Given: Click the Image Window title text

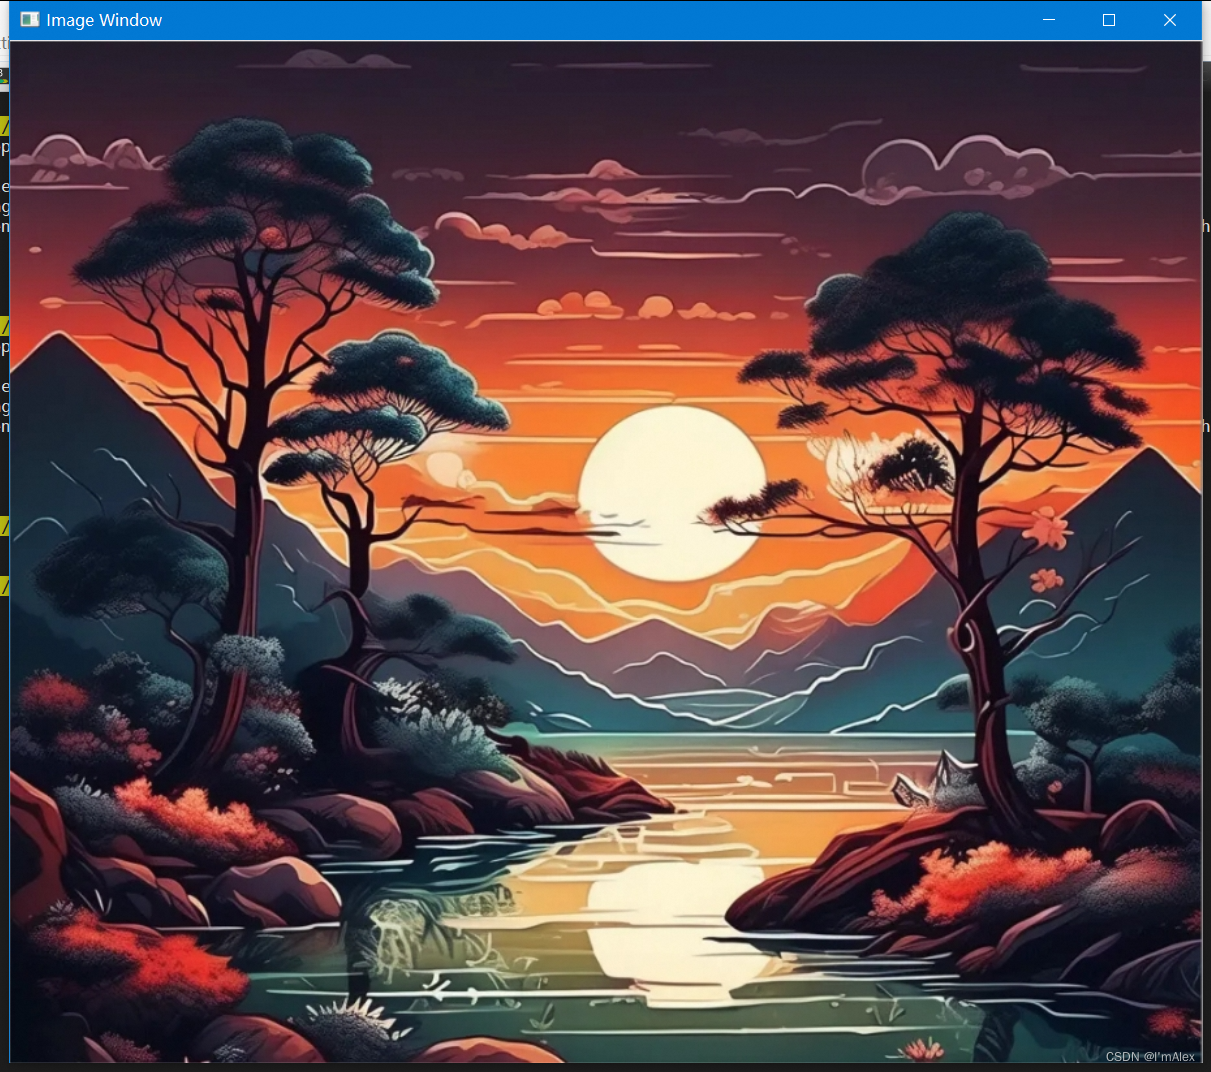Looking at the screenshot, I should (x=104, y=20).
